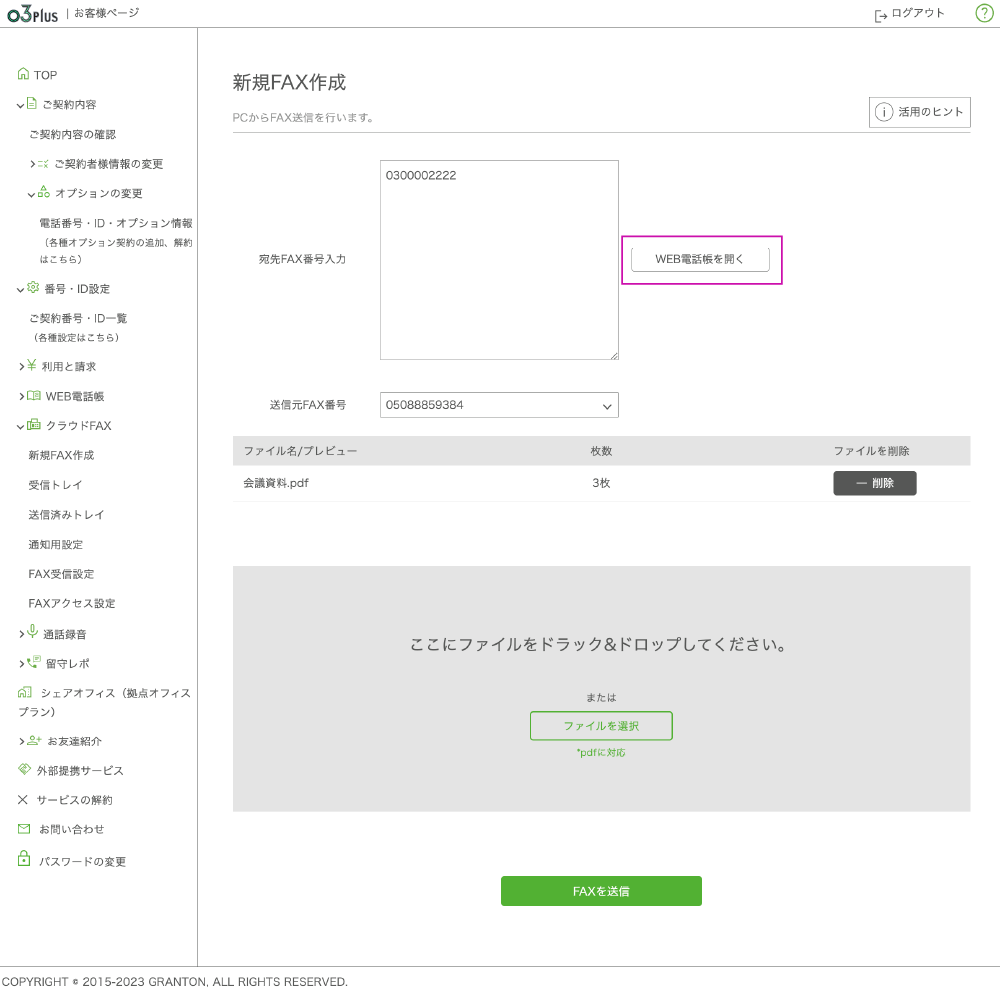Click the お友達紹介 person-plus icon
Image resolution: width=1000 pixels, height=992 pixels.
click(34, 739)
